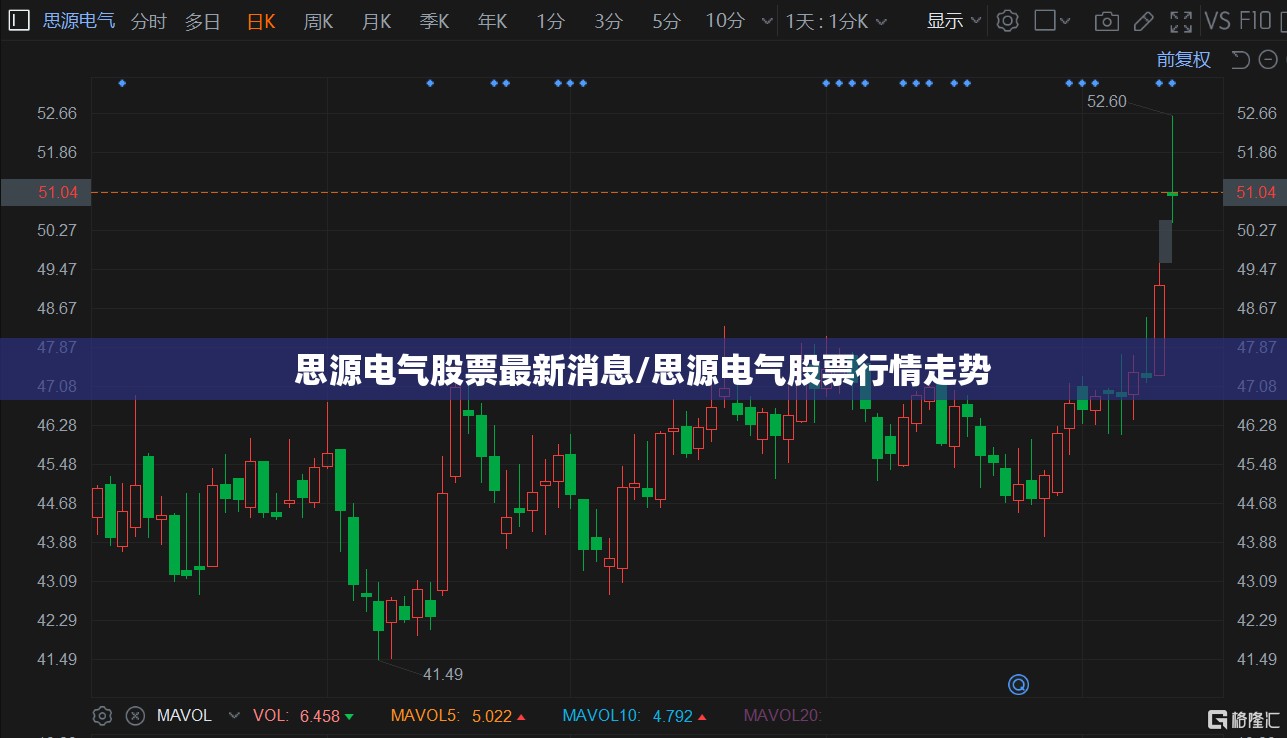The image size is (1287, 738).
Task: Click the VOL value 6.458
Action: pos(320,716)
